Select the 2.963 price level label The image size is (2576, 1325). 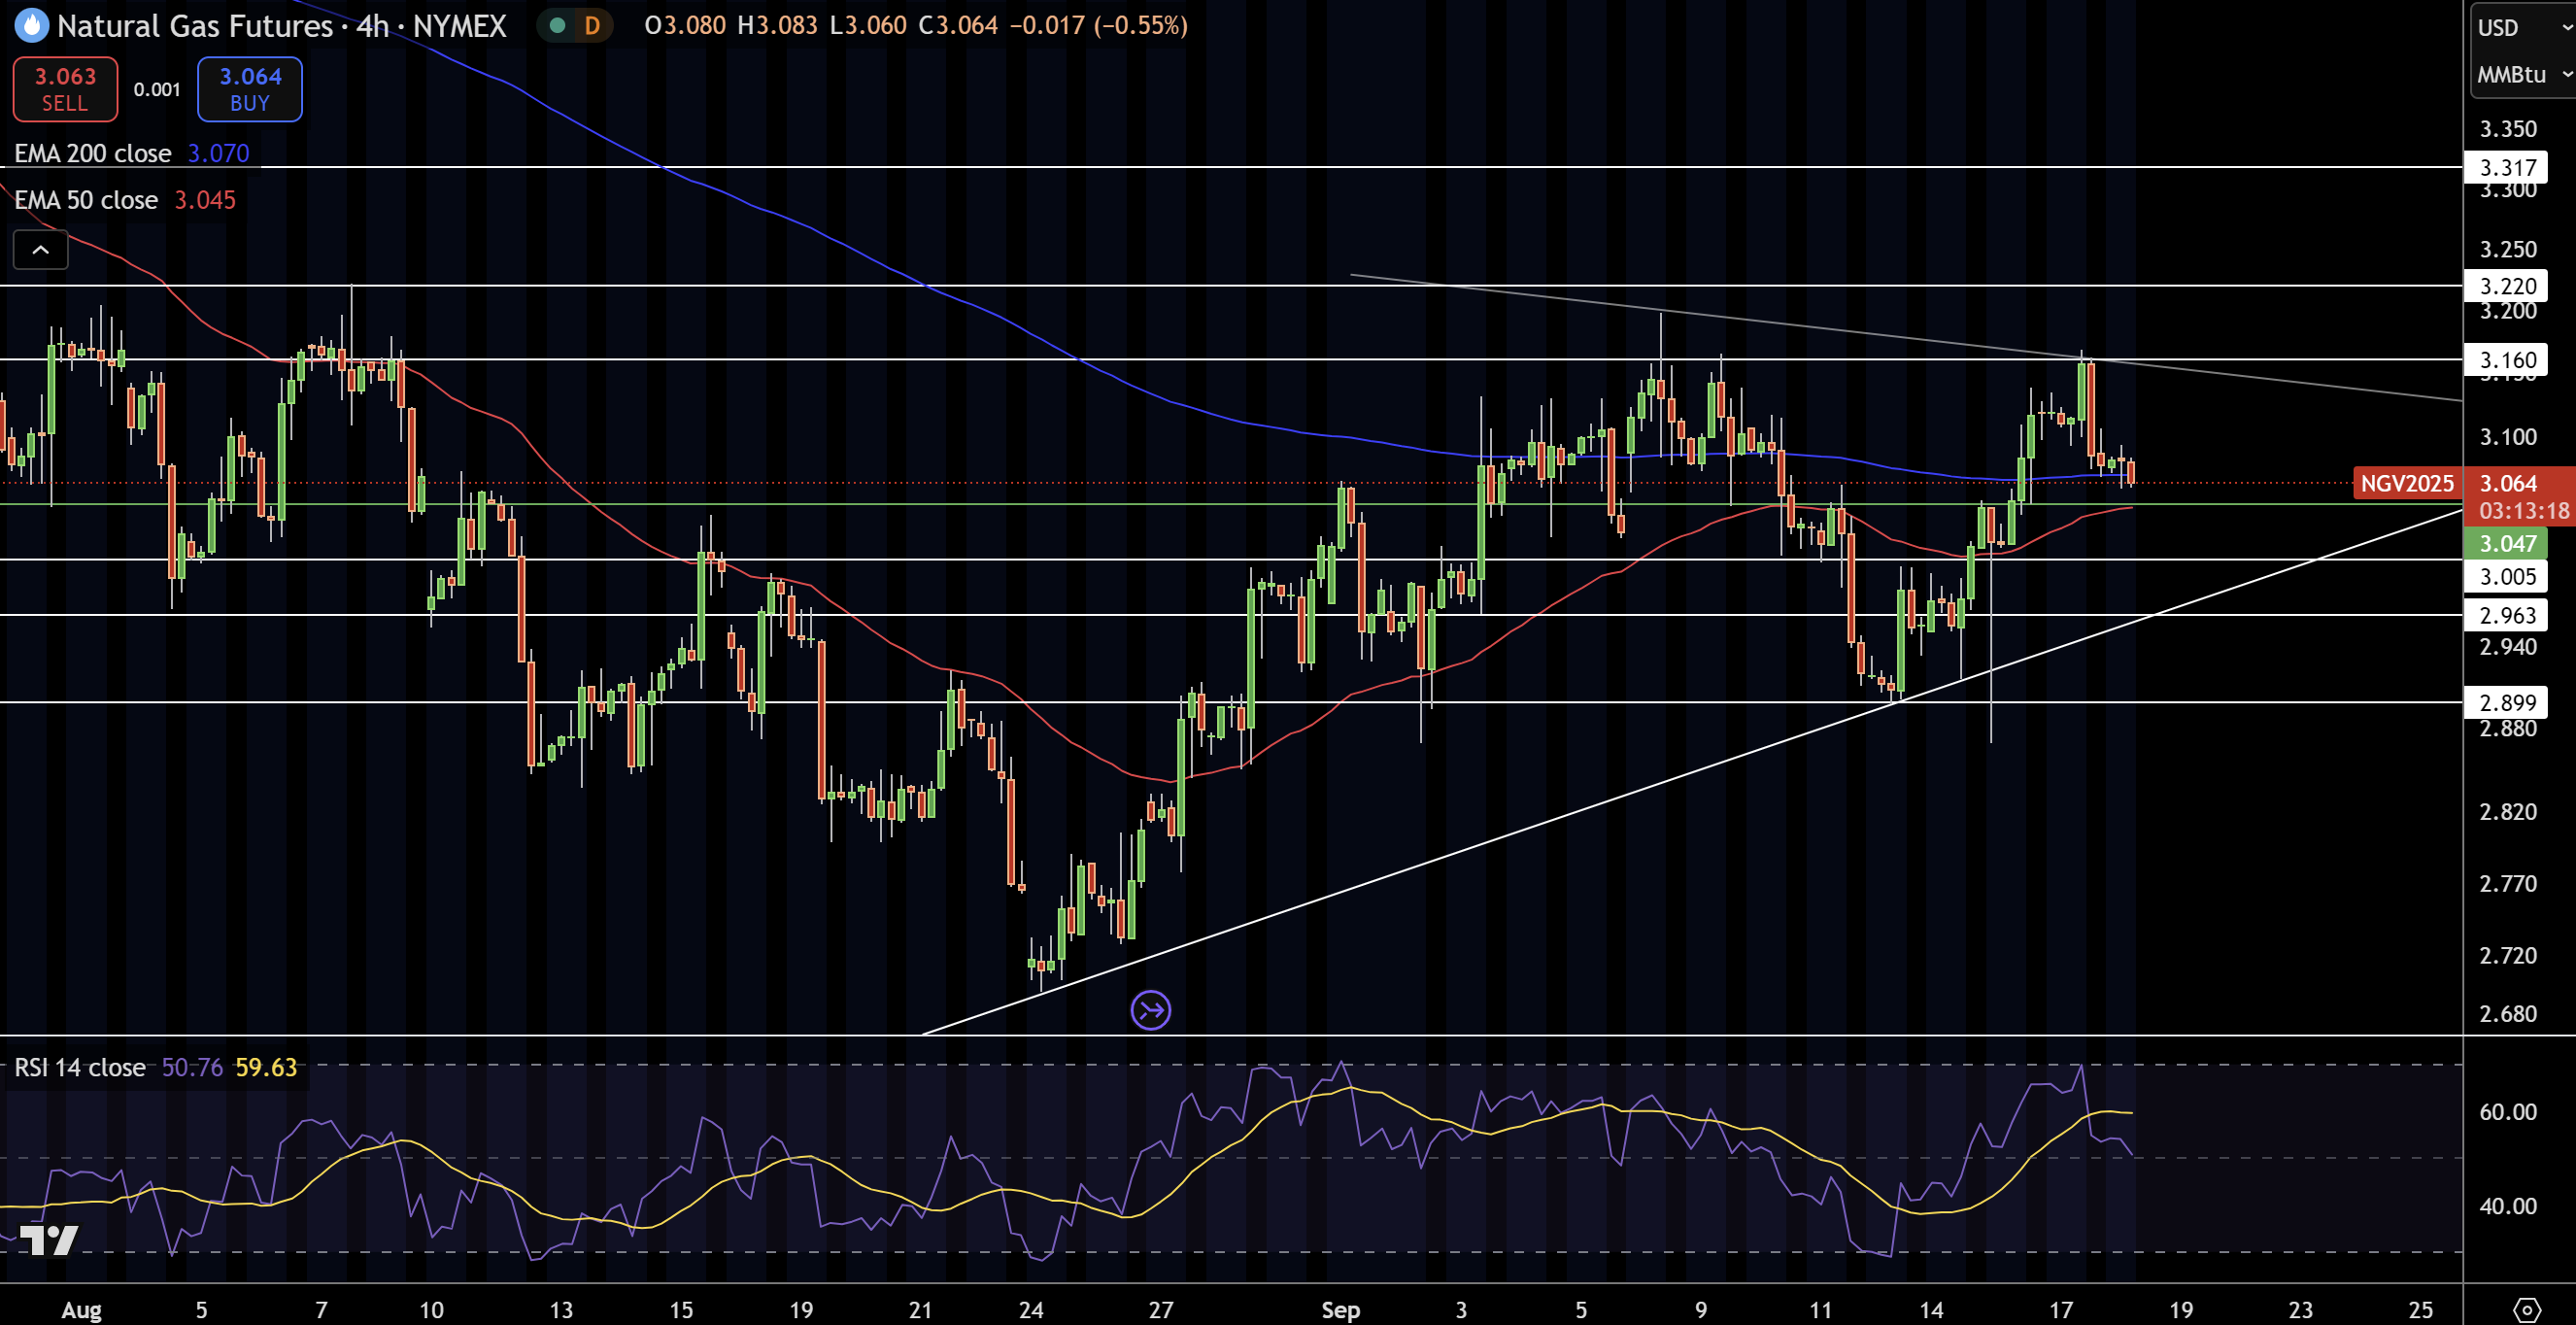point(2506,616)
